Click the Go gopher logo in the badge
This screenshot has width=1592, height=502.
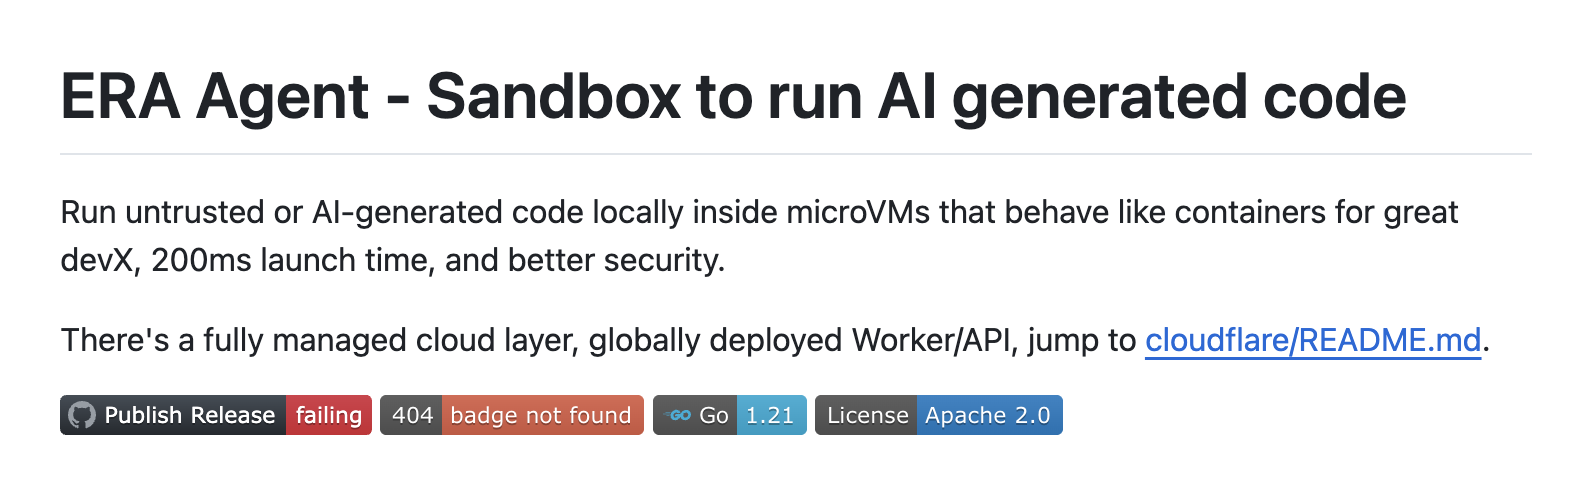(680, 415)
